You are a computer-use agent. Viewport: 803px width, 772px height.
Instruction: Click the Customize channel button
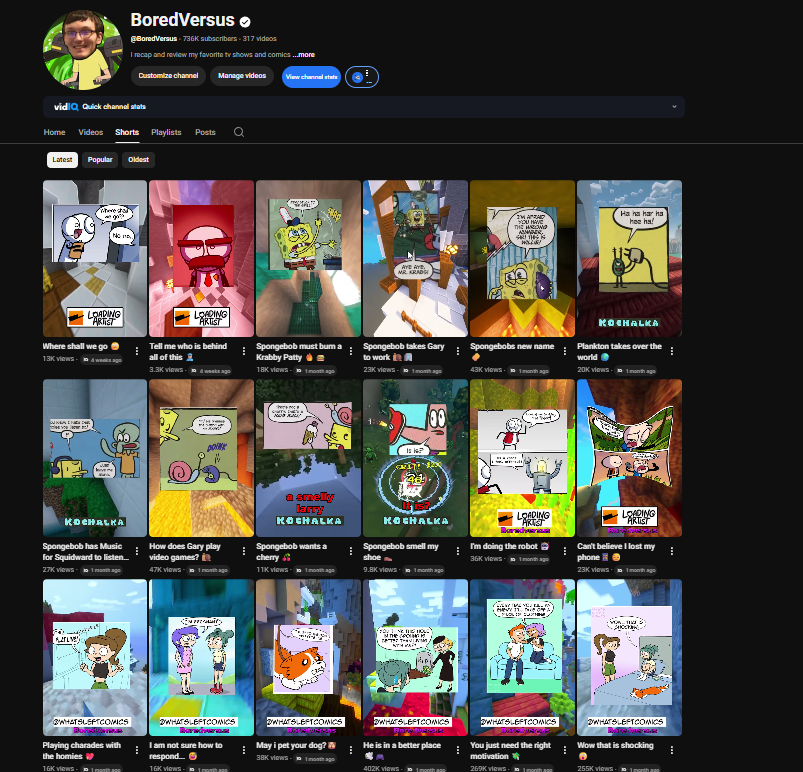(168, 76)
